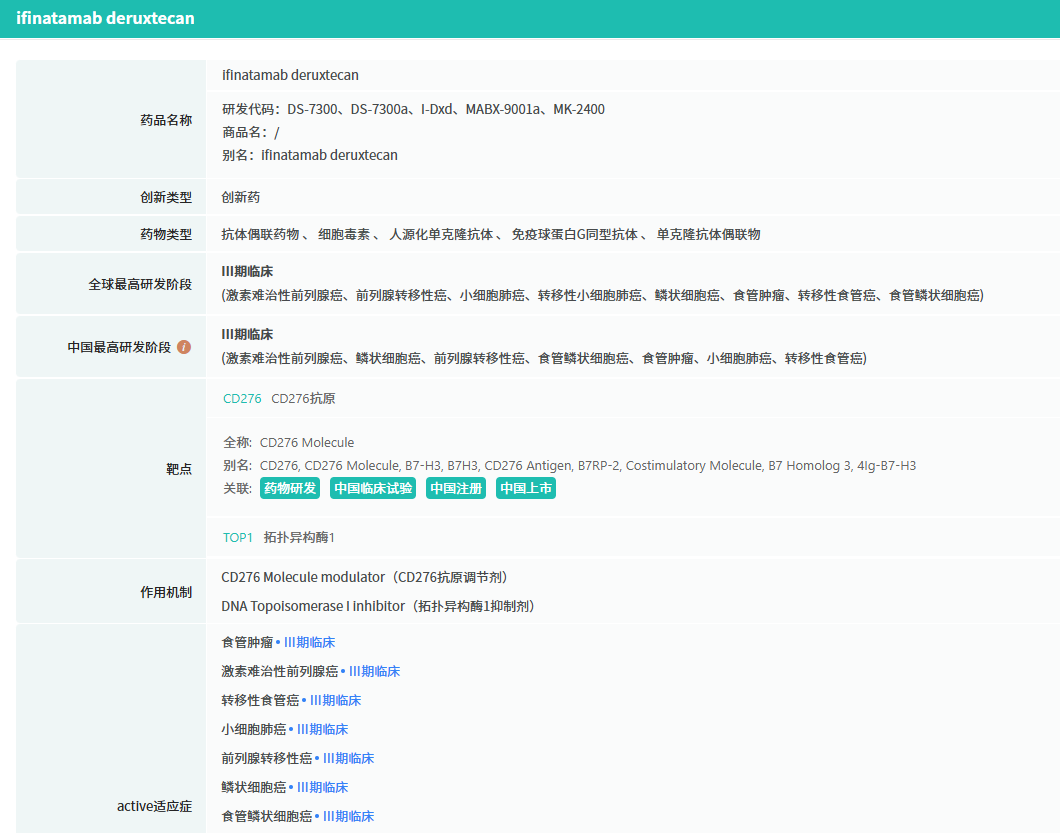Click the 中国临床试验 tag button
The image size is (1060, 833).
click(373, 488)
